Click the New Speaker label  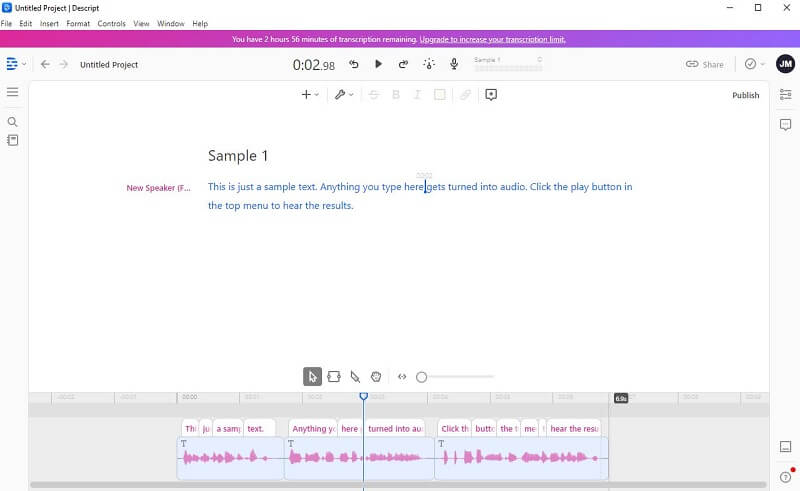(158, 188)
